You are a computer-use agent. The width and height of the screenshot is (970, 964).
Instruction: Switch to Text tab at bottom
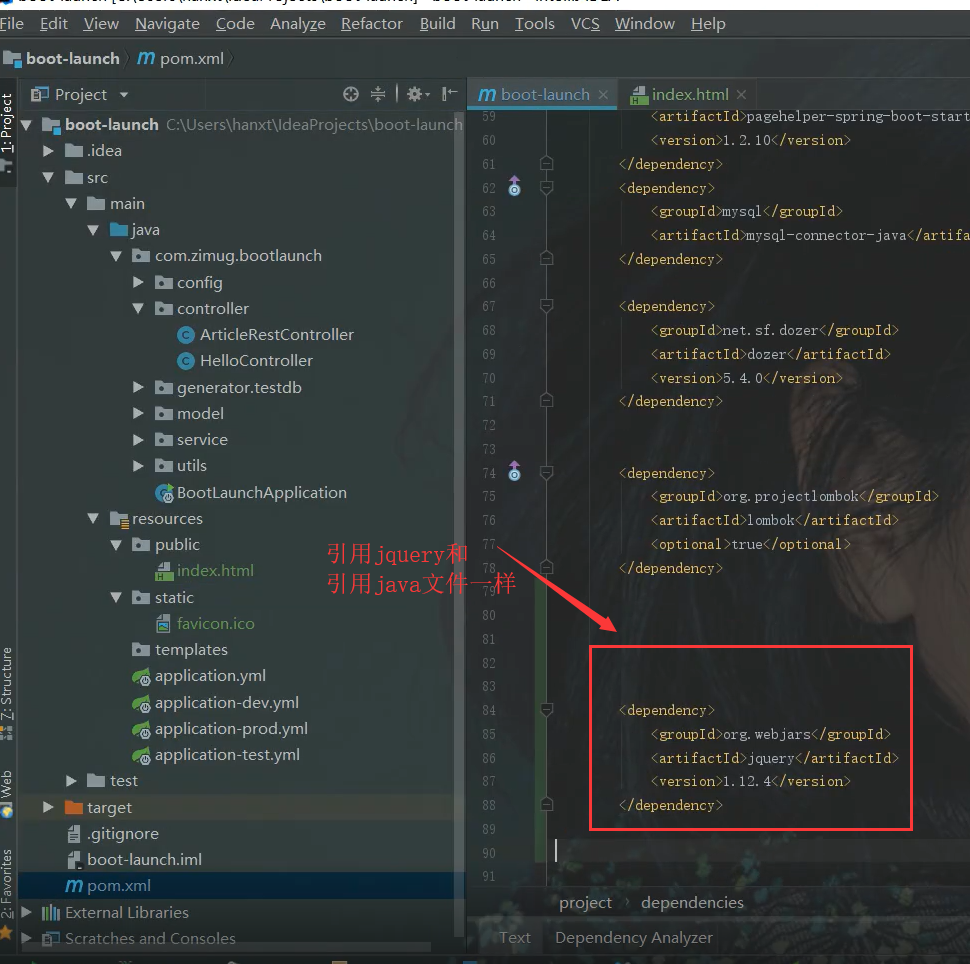click(x=515, y=938)
